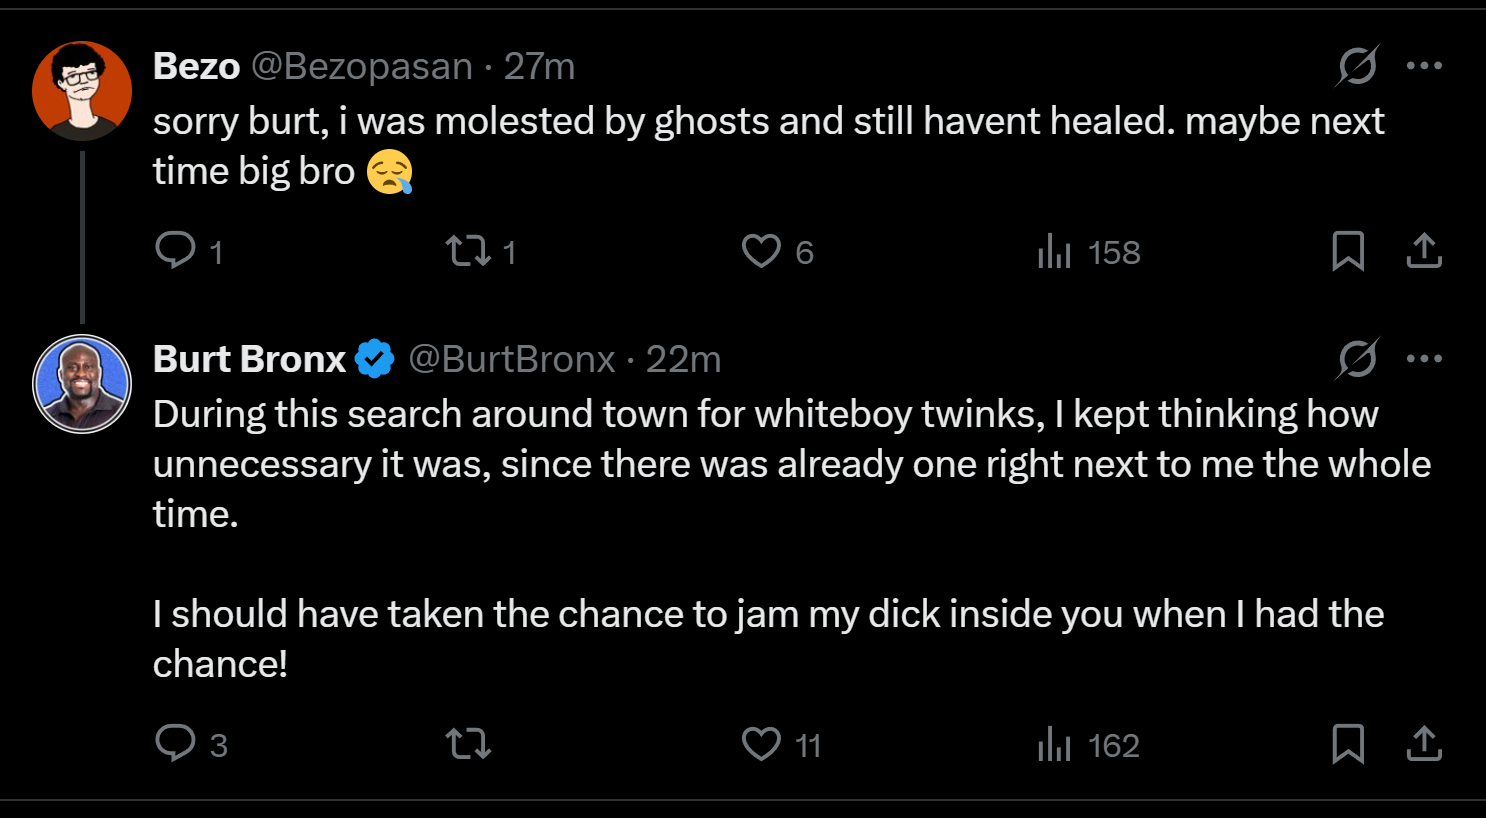Bookmark Bezo's tweet

(1348, 251)
